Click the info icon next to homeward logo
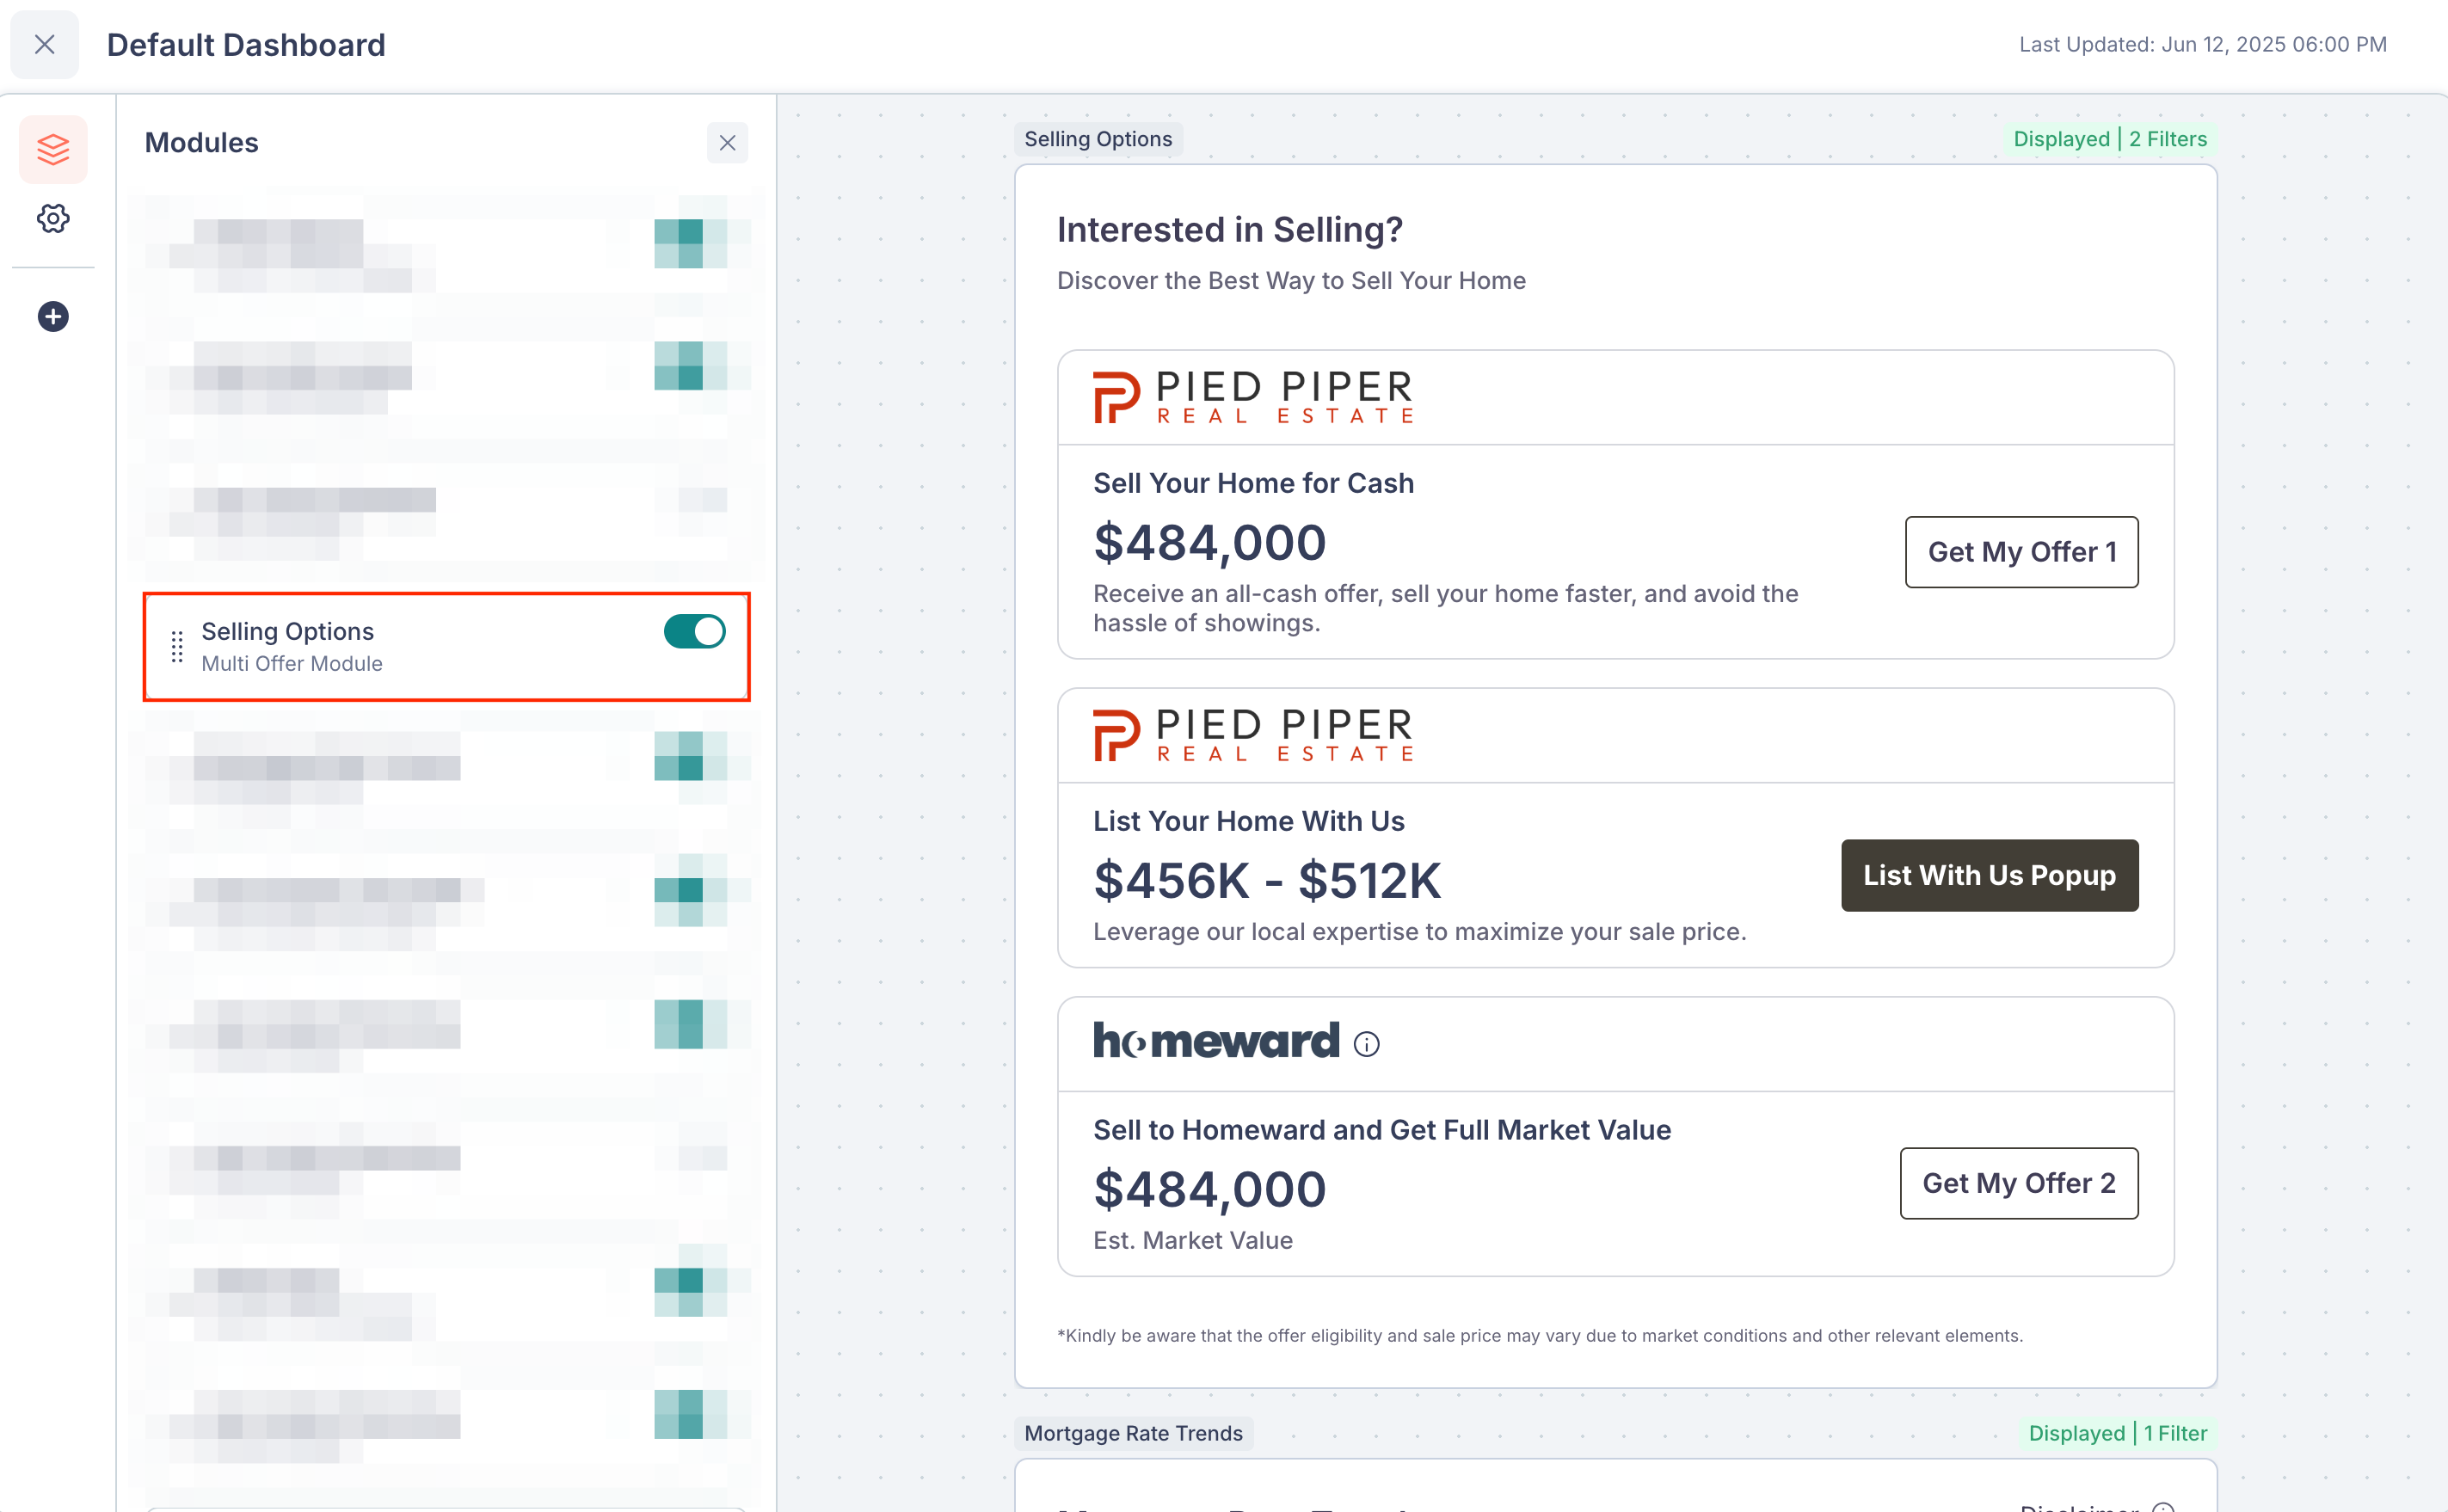This screenshot has width=2448, height=1512. click(1366, 1044)
